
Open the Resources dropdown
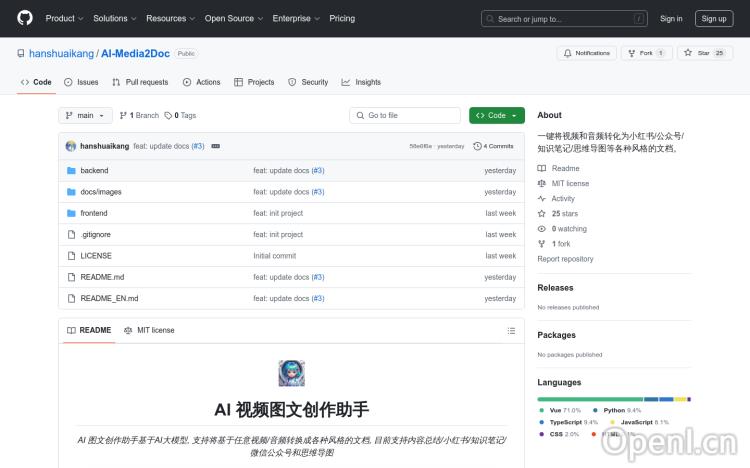coord(171,18)
